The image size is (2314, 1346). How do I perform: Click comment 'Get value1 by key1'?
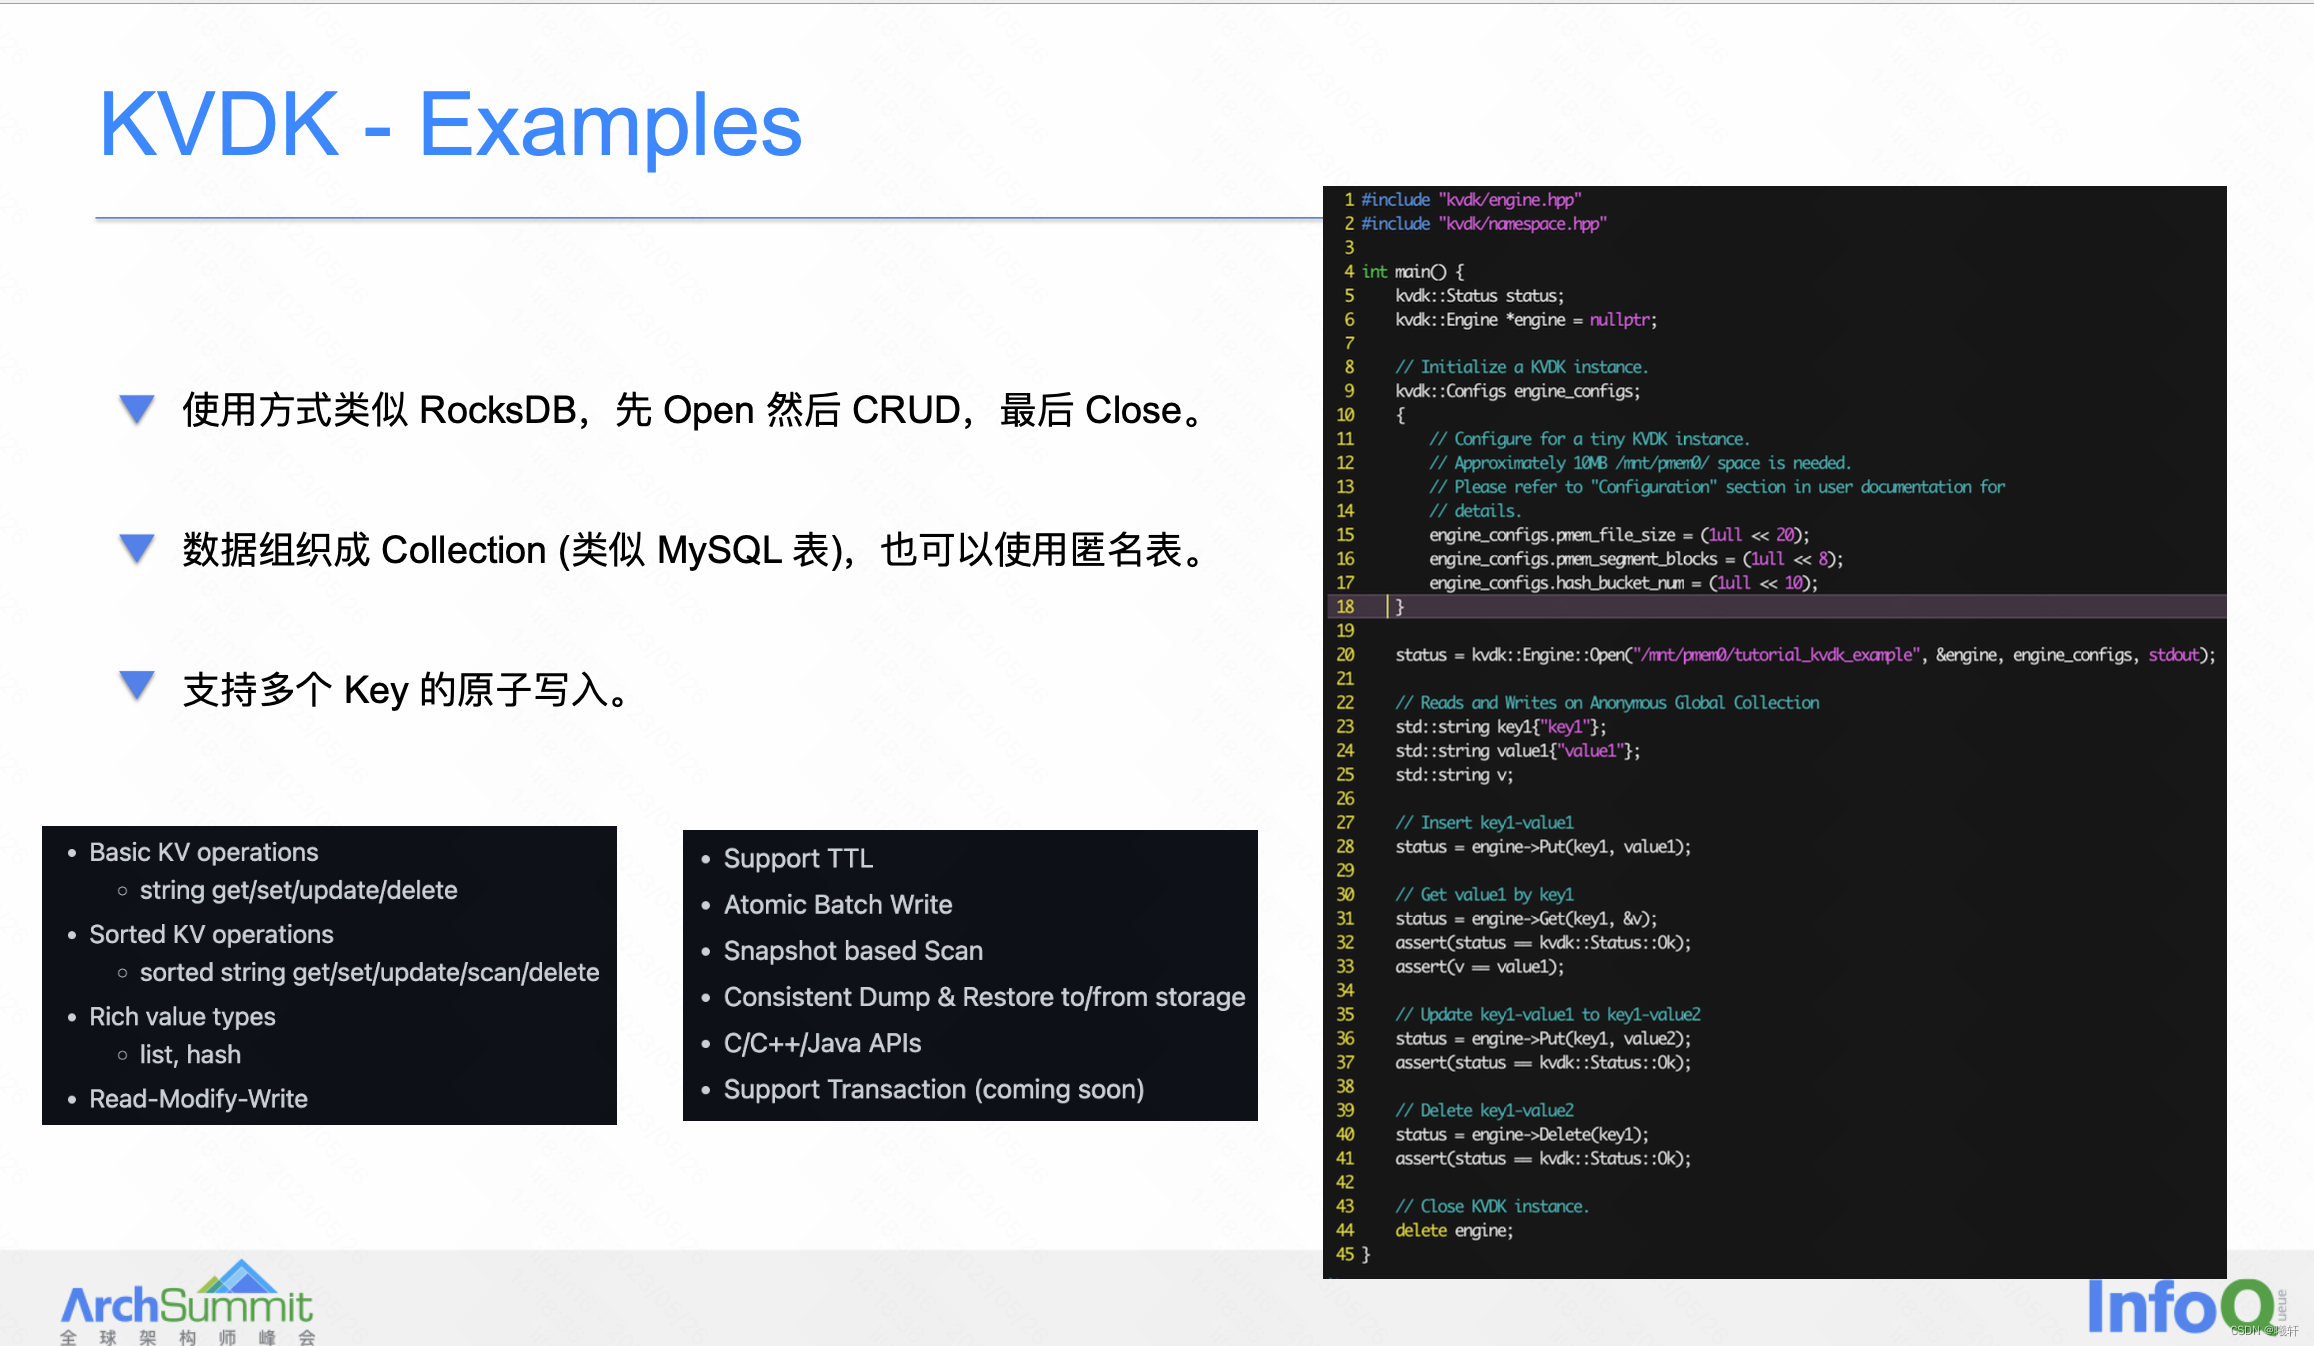[1484, 895]
